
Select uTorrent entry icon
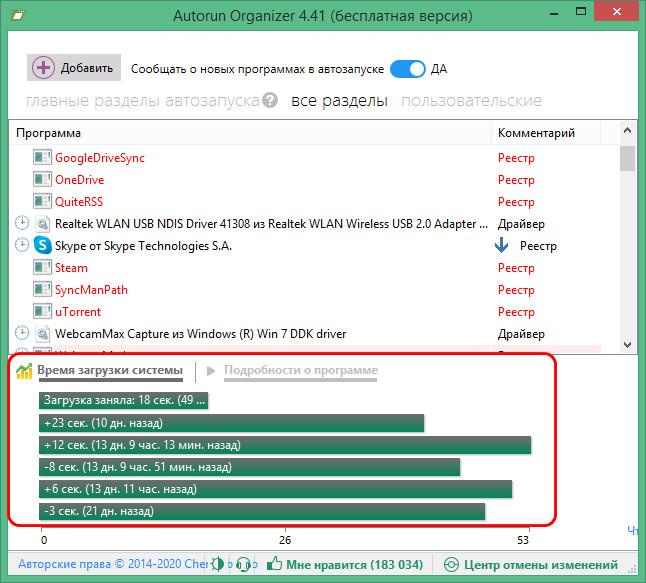[42, 311]
